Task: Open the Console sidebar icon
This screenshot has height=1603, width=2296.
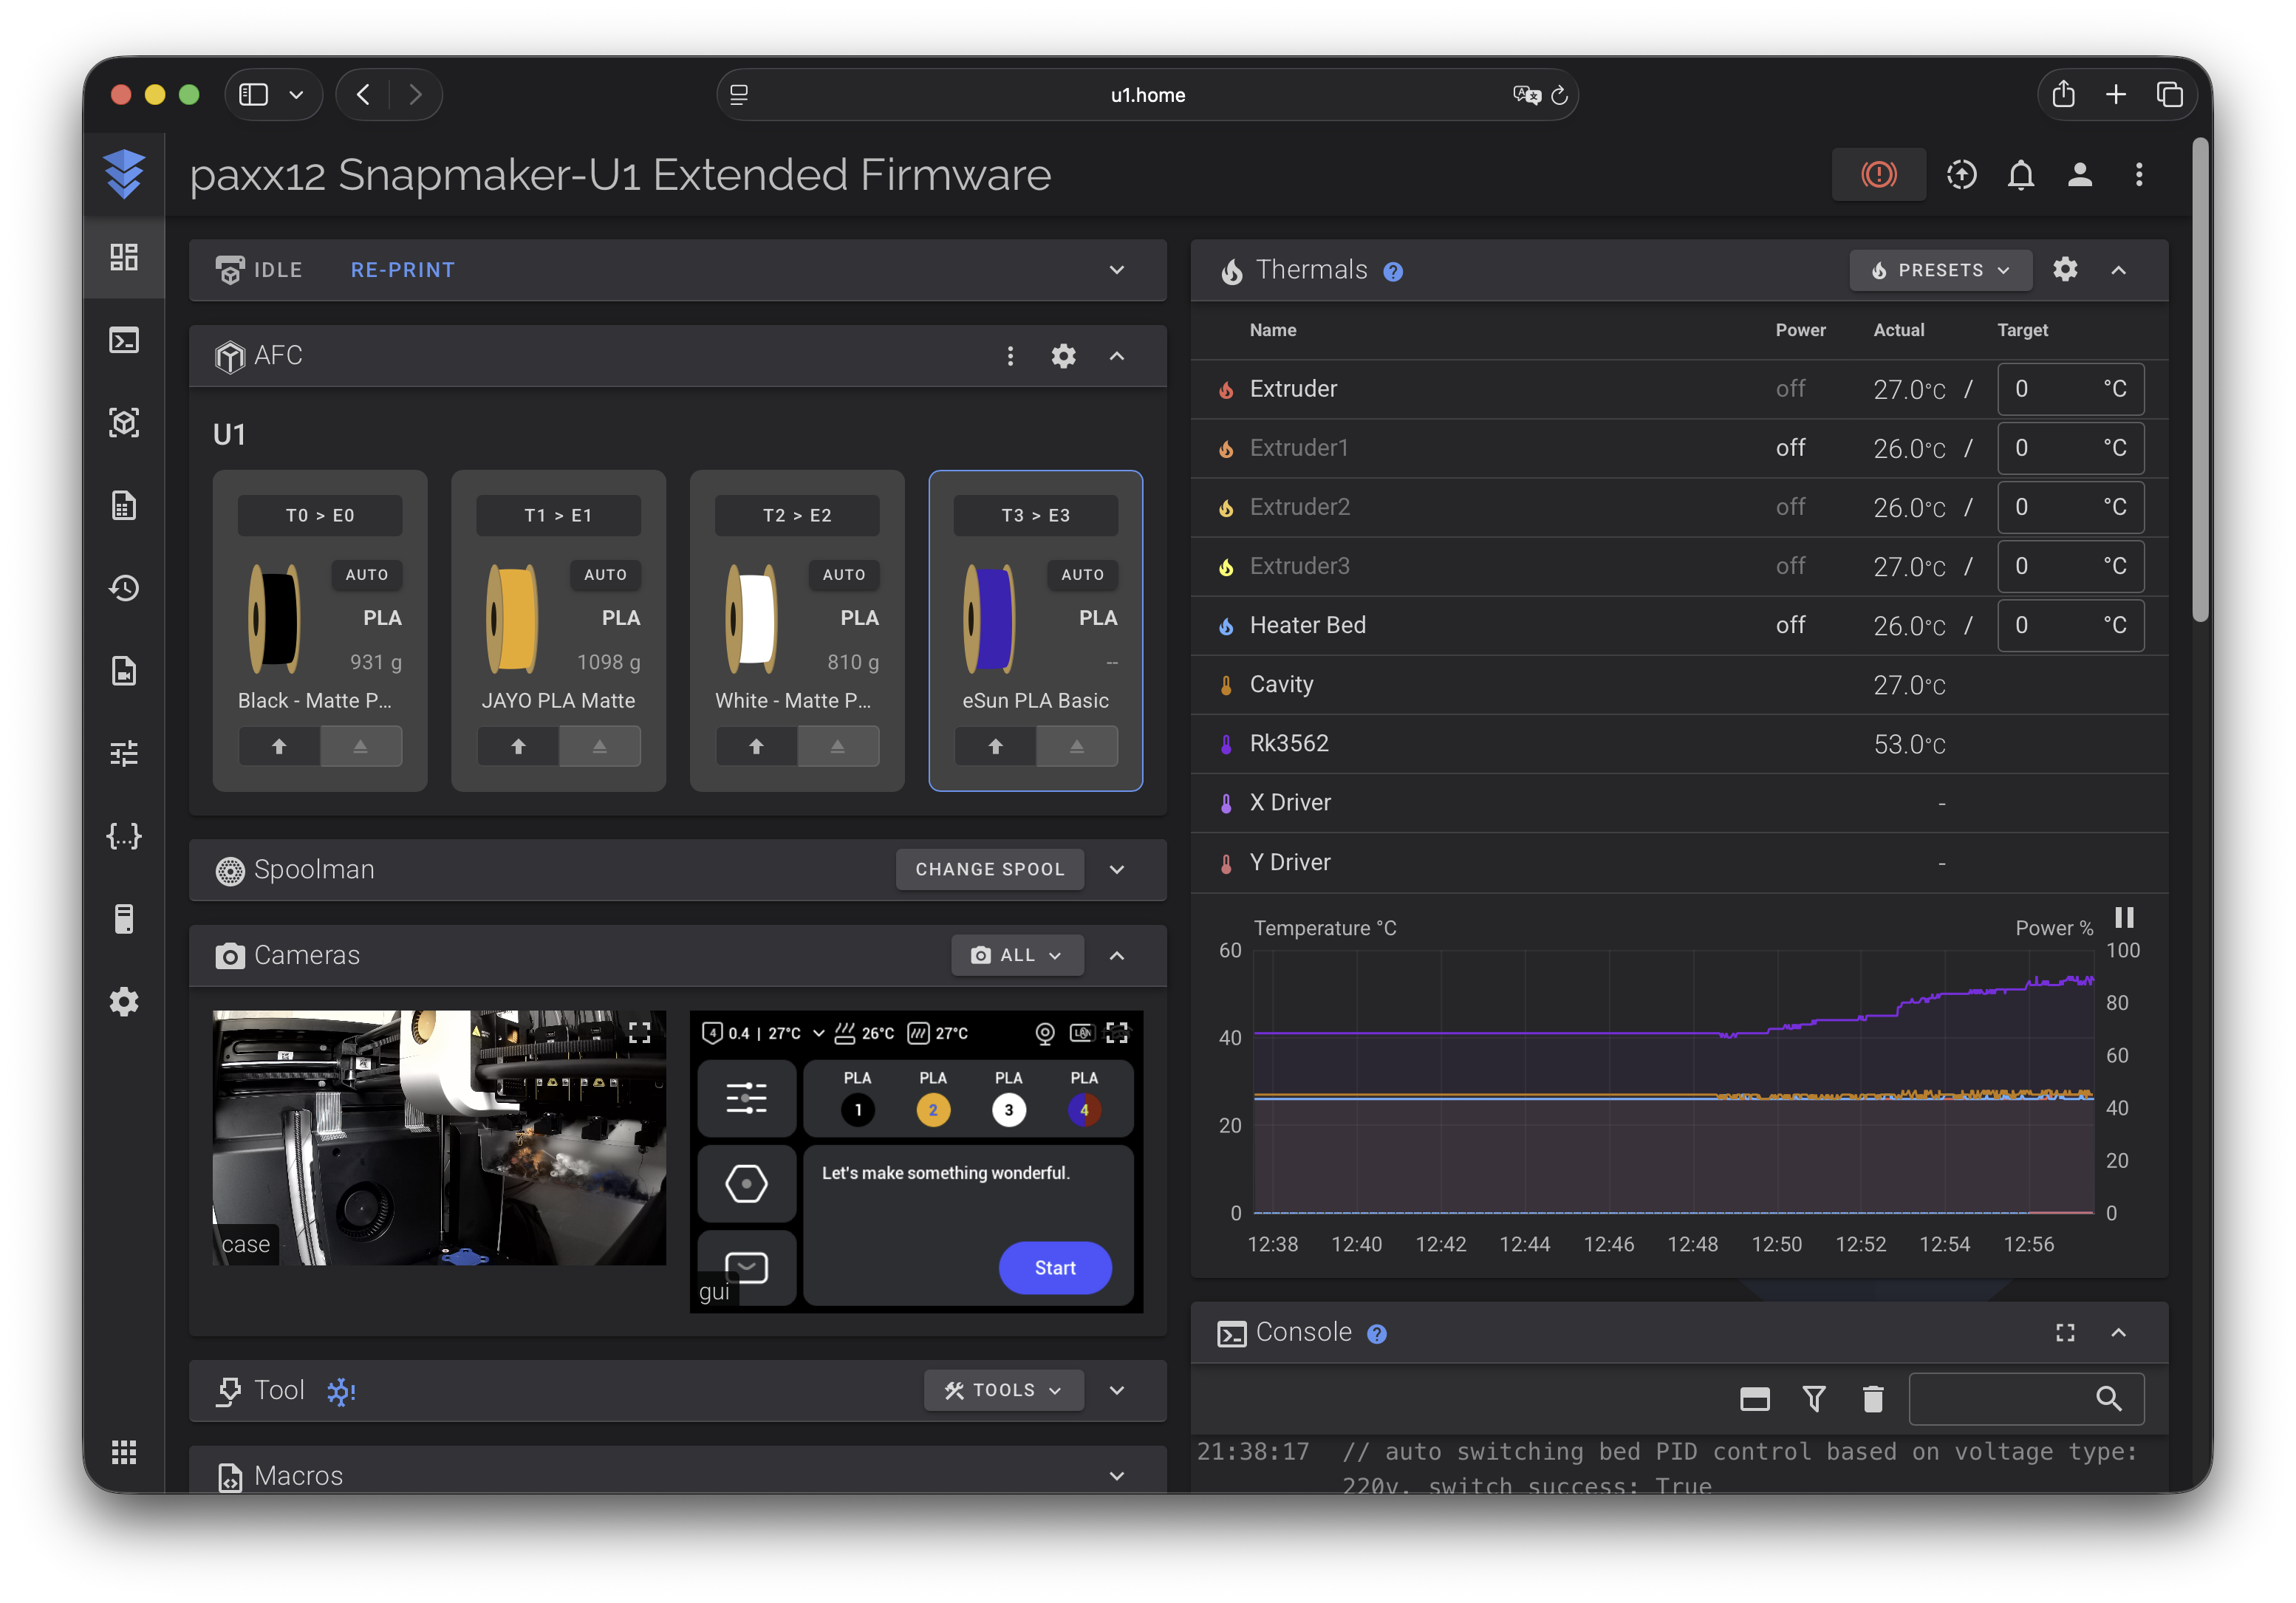Action: (124, 340)
